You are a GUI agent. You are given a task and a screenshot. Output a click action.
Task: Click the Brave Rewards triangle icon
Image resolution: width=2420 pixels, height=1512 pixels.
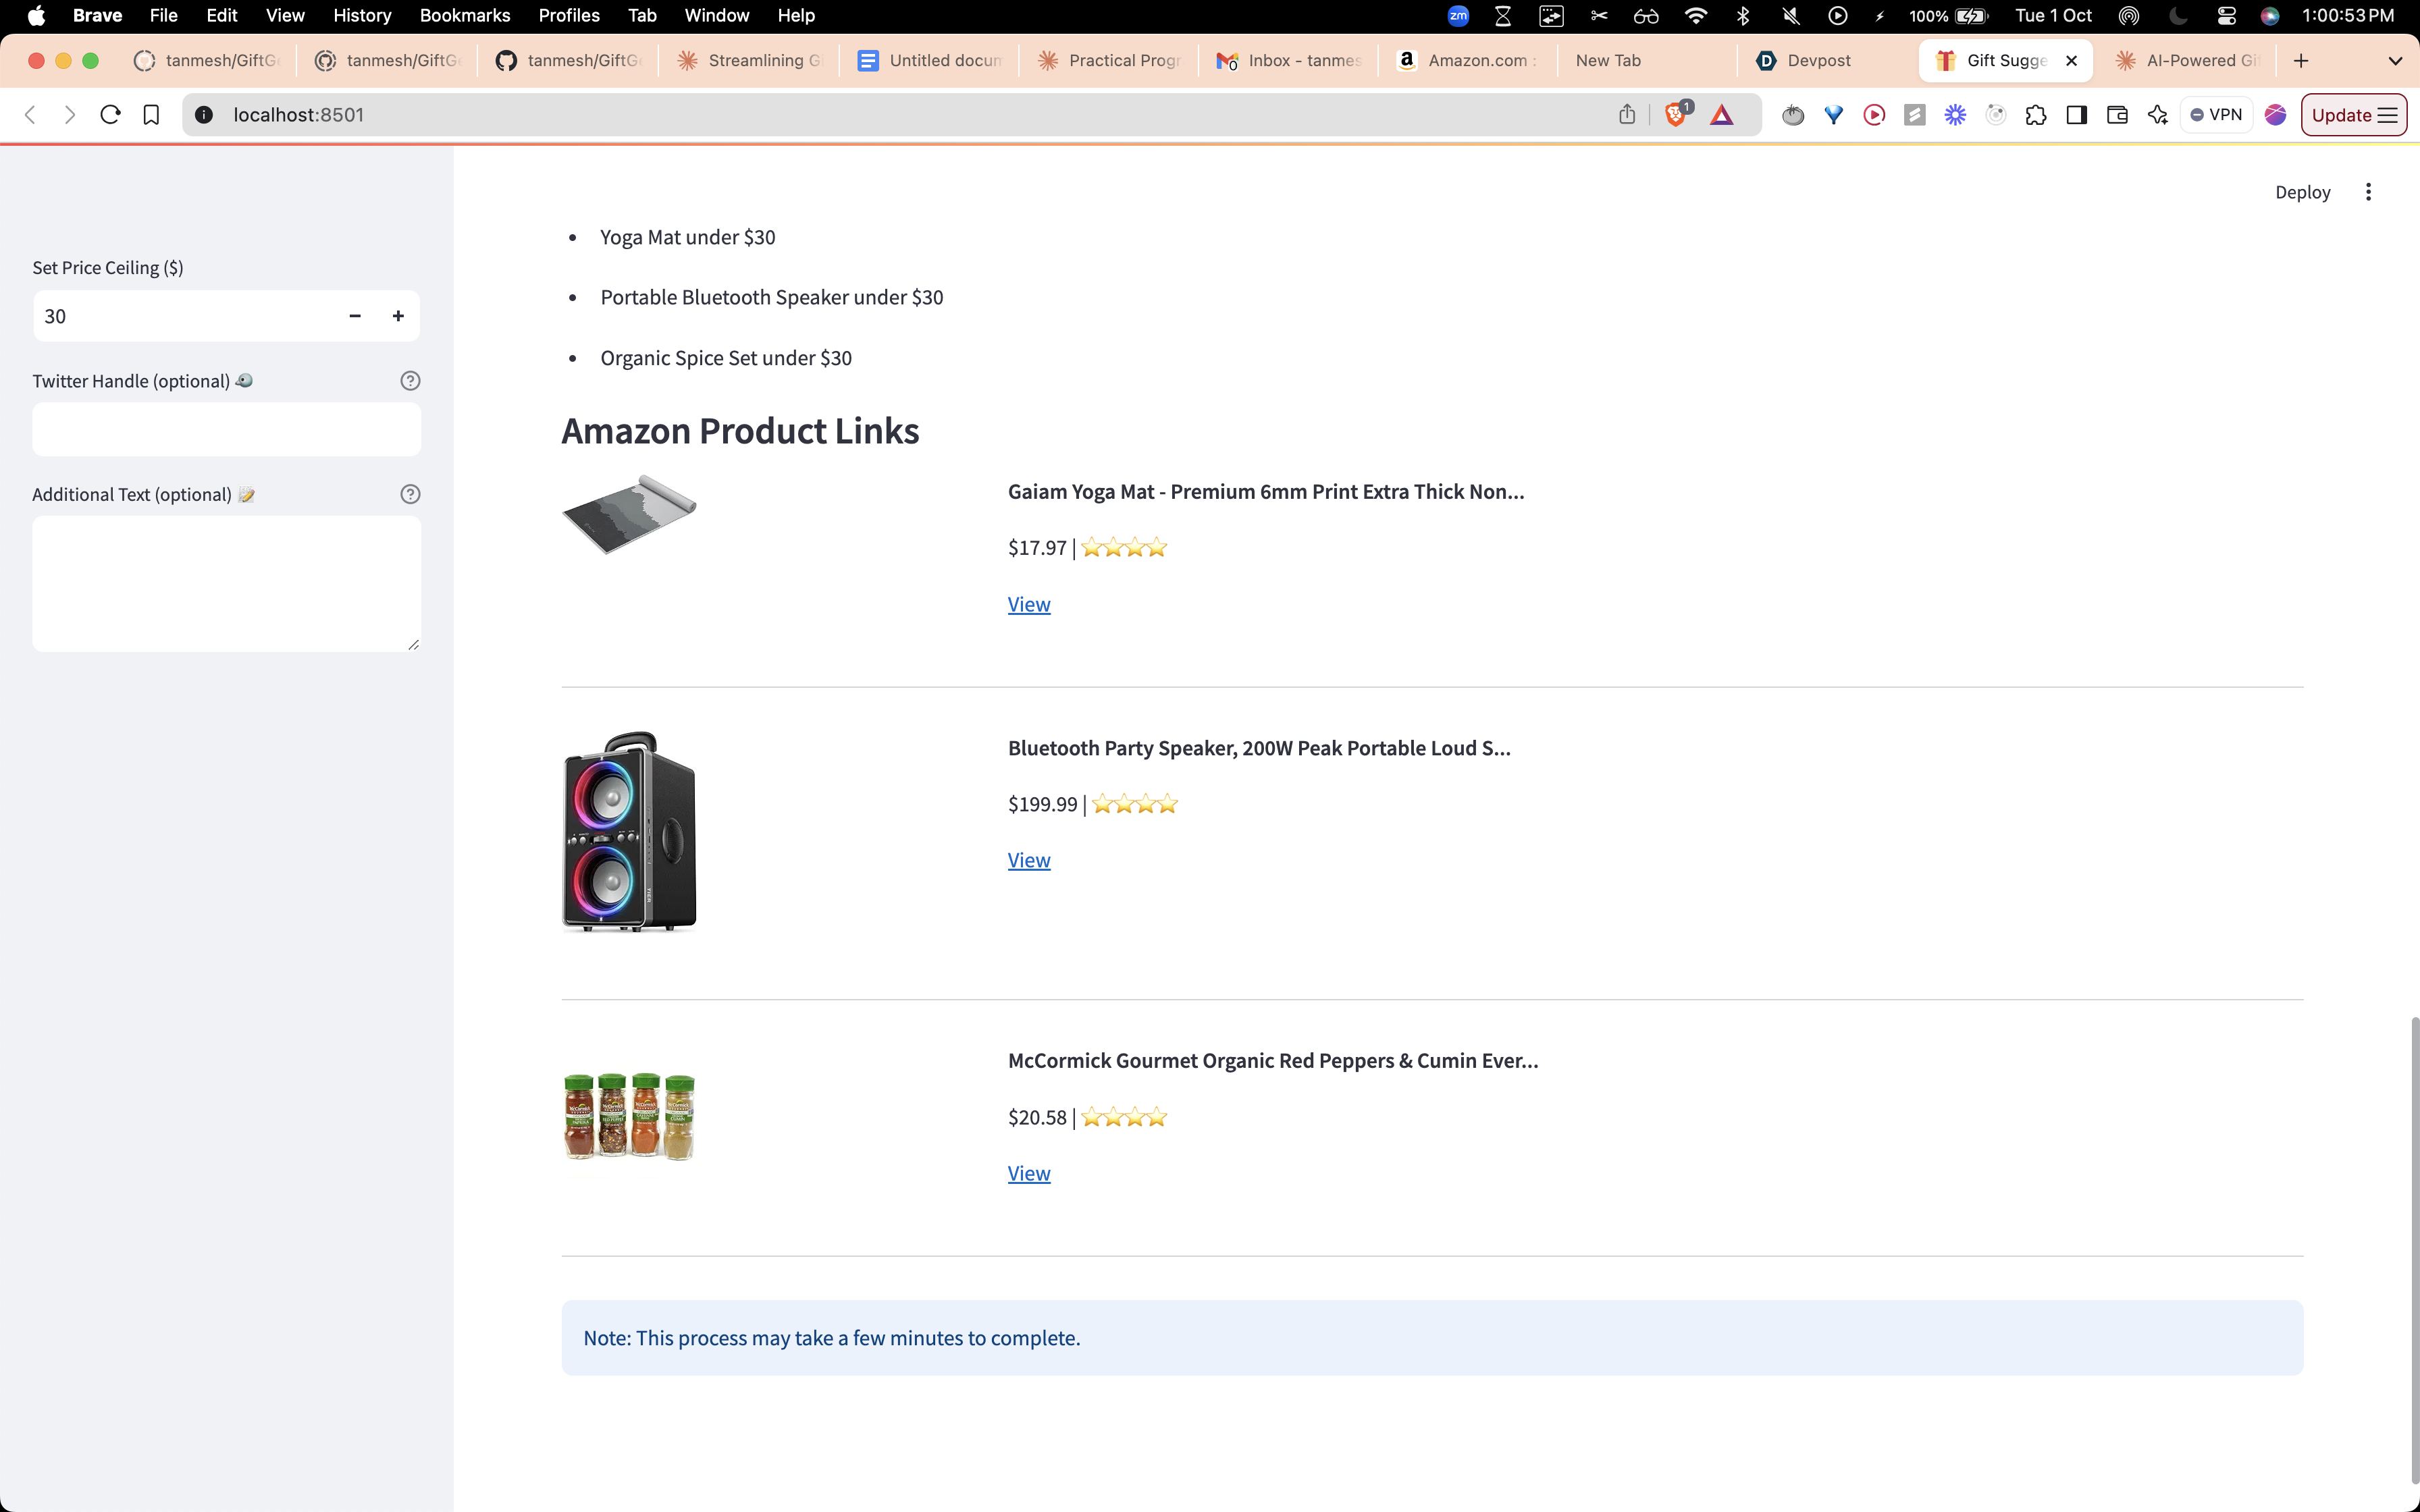click(1723, 114)
